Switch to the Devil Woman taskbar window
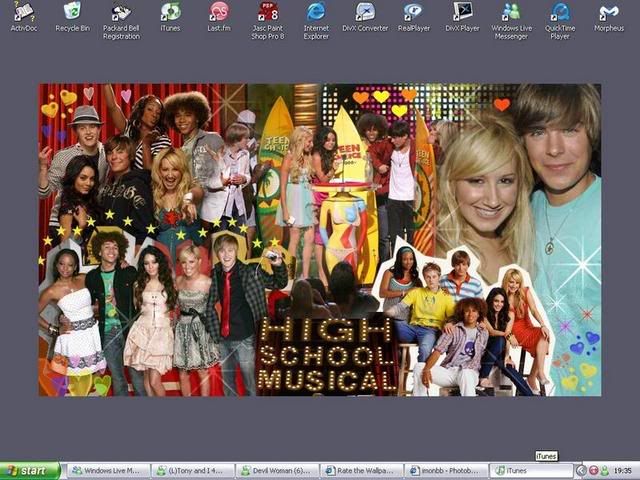 point(277,470)
